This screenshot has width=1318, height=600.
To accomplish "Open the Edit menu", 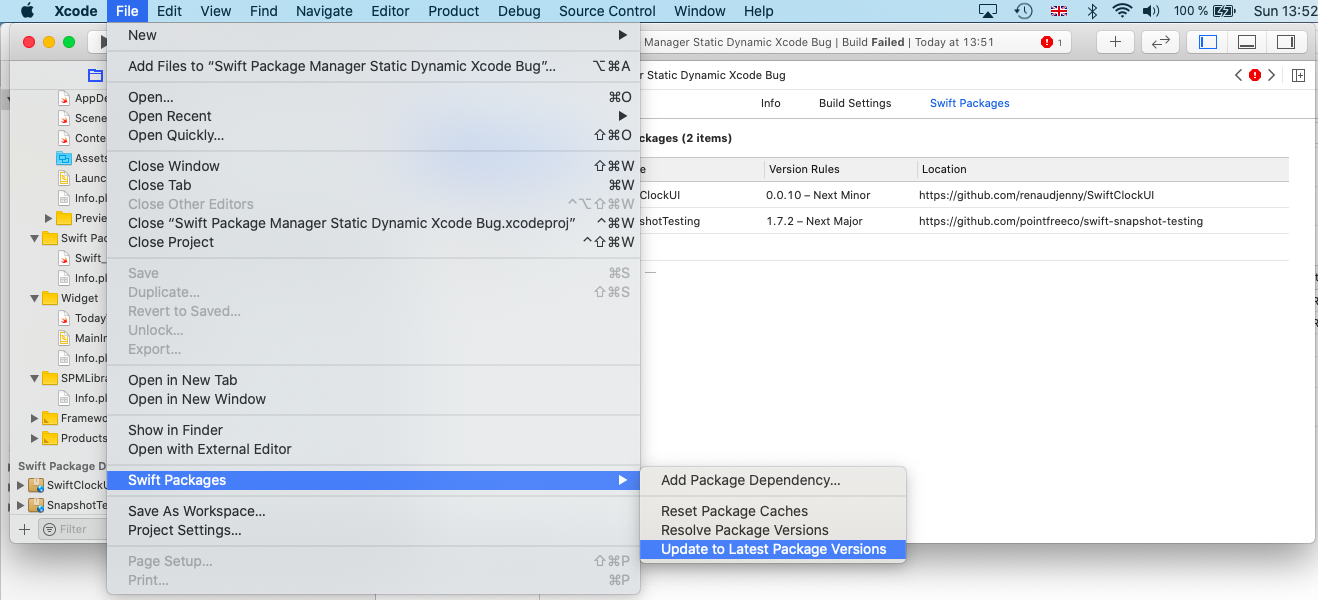I will [x=169, y=11].
